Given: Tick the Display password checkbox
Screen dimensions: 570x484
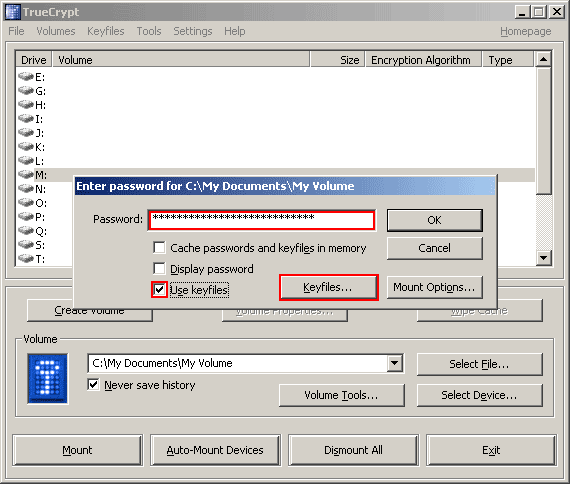Looking at the screenshot, I should click(x=159, y=269).
